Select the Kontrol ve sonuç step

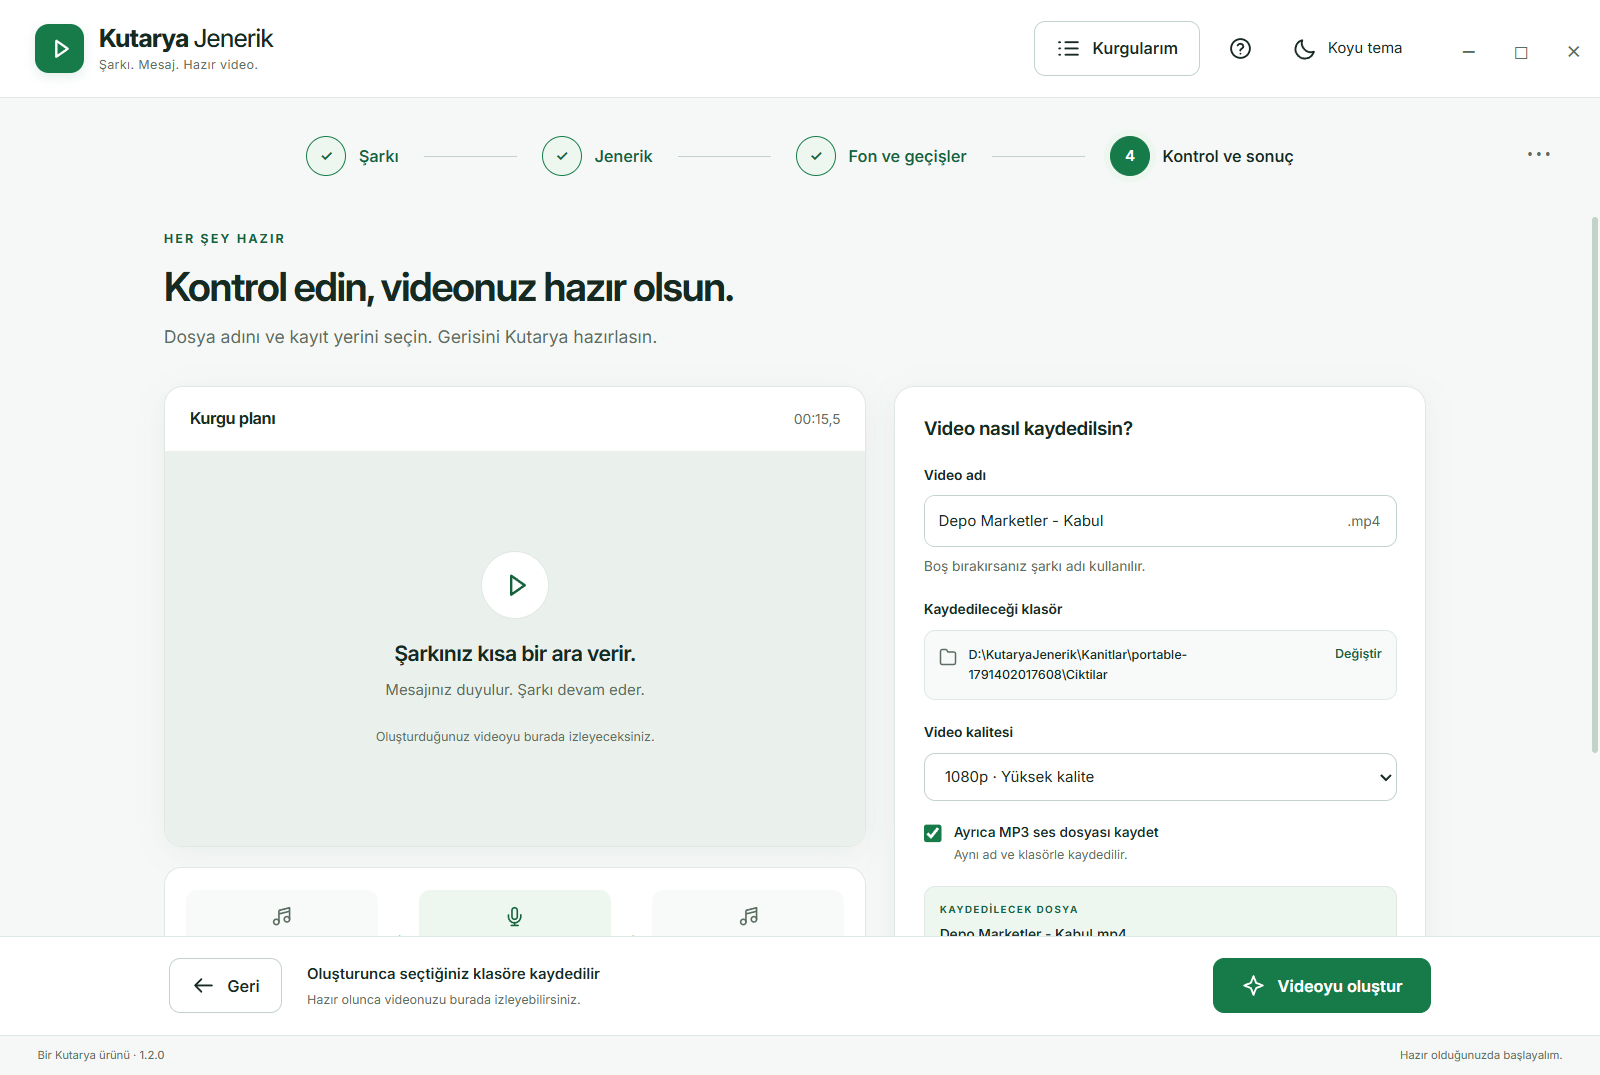(x=1202, y=156)
